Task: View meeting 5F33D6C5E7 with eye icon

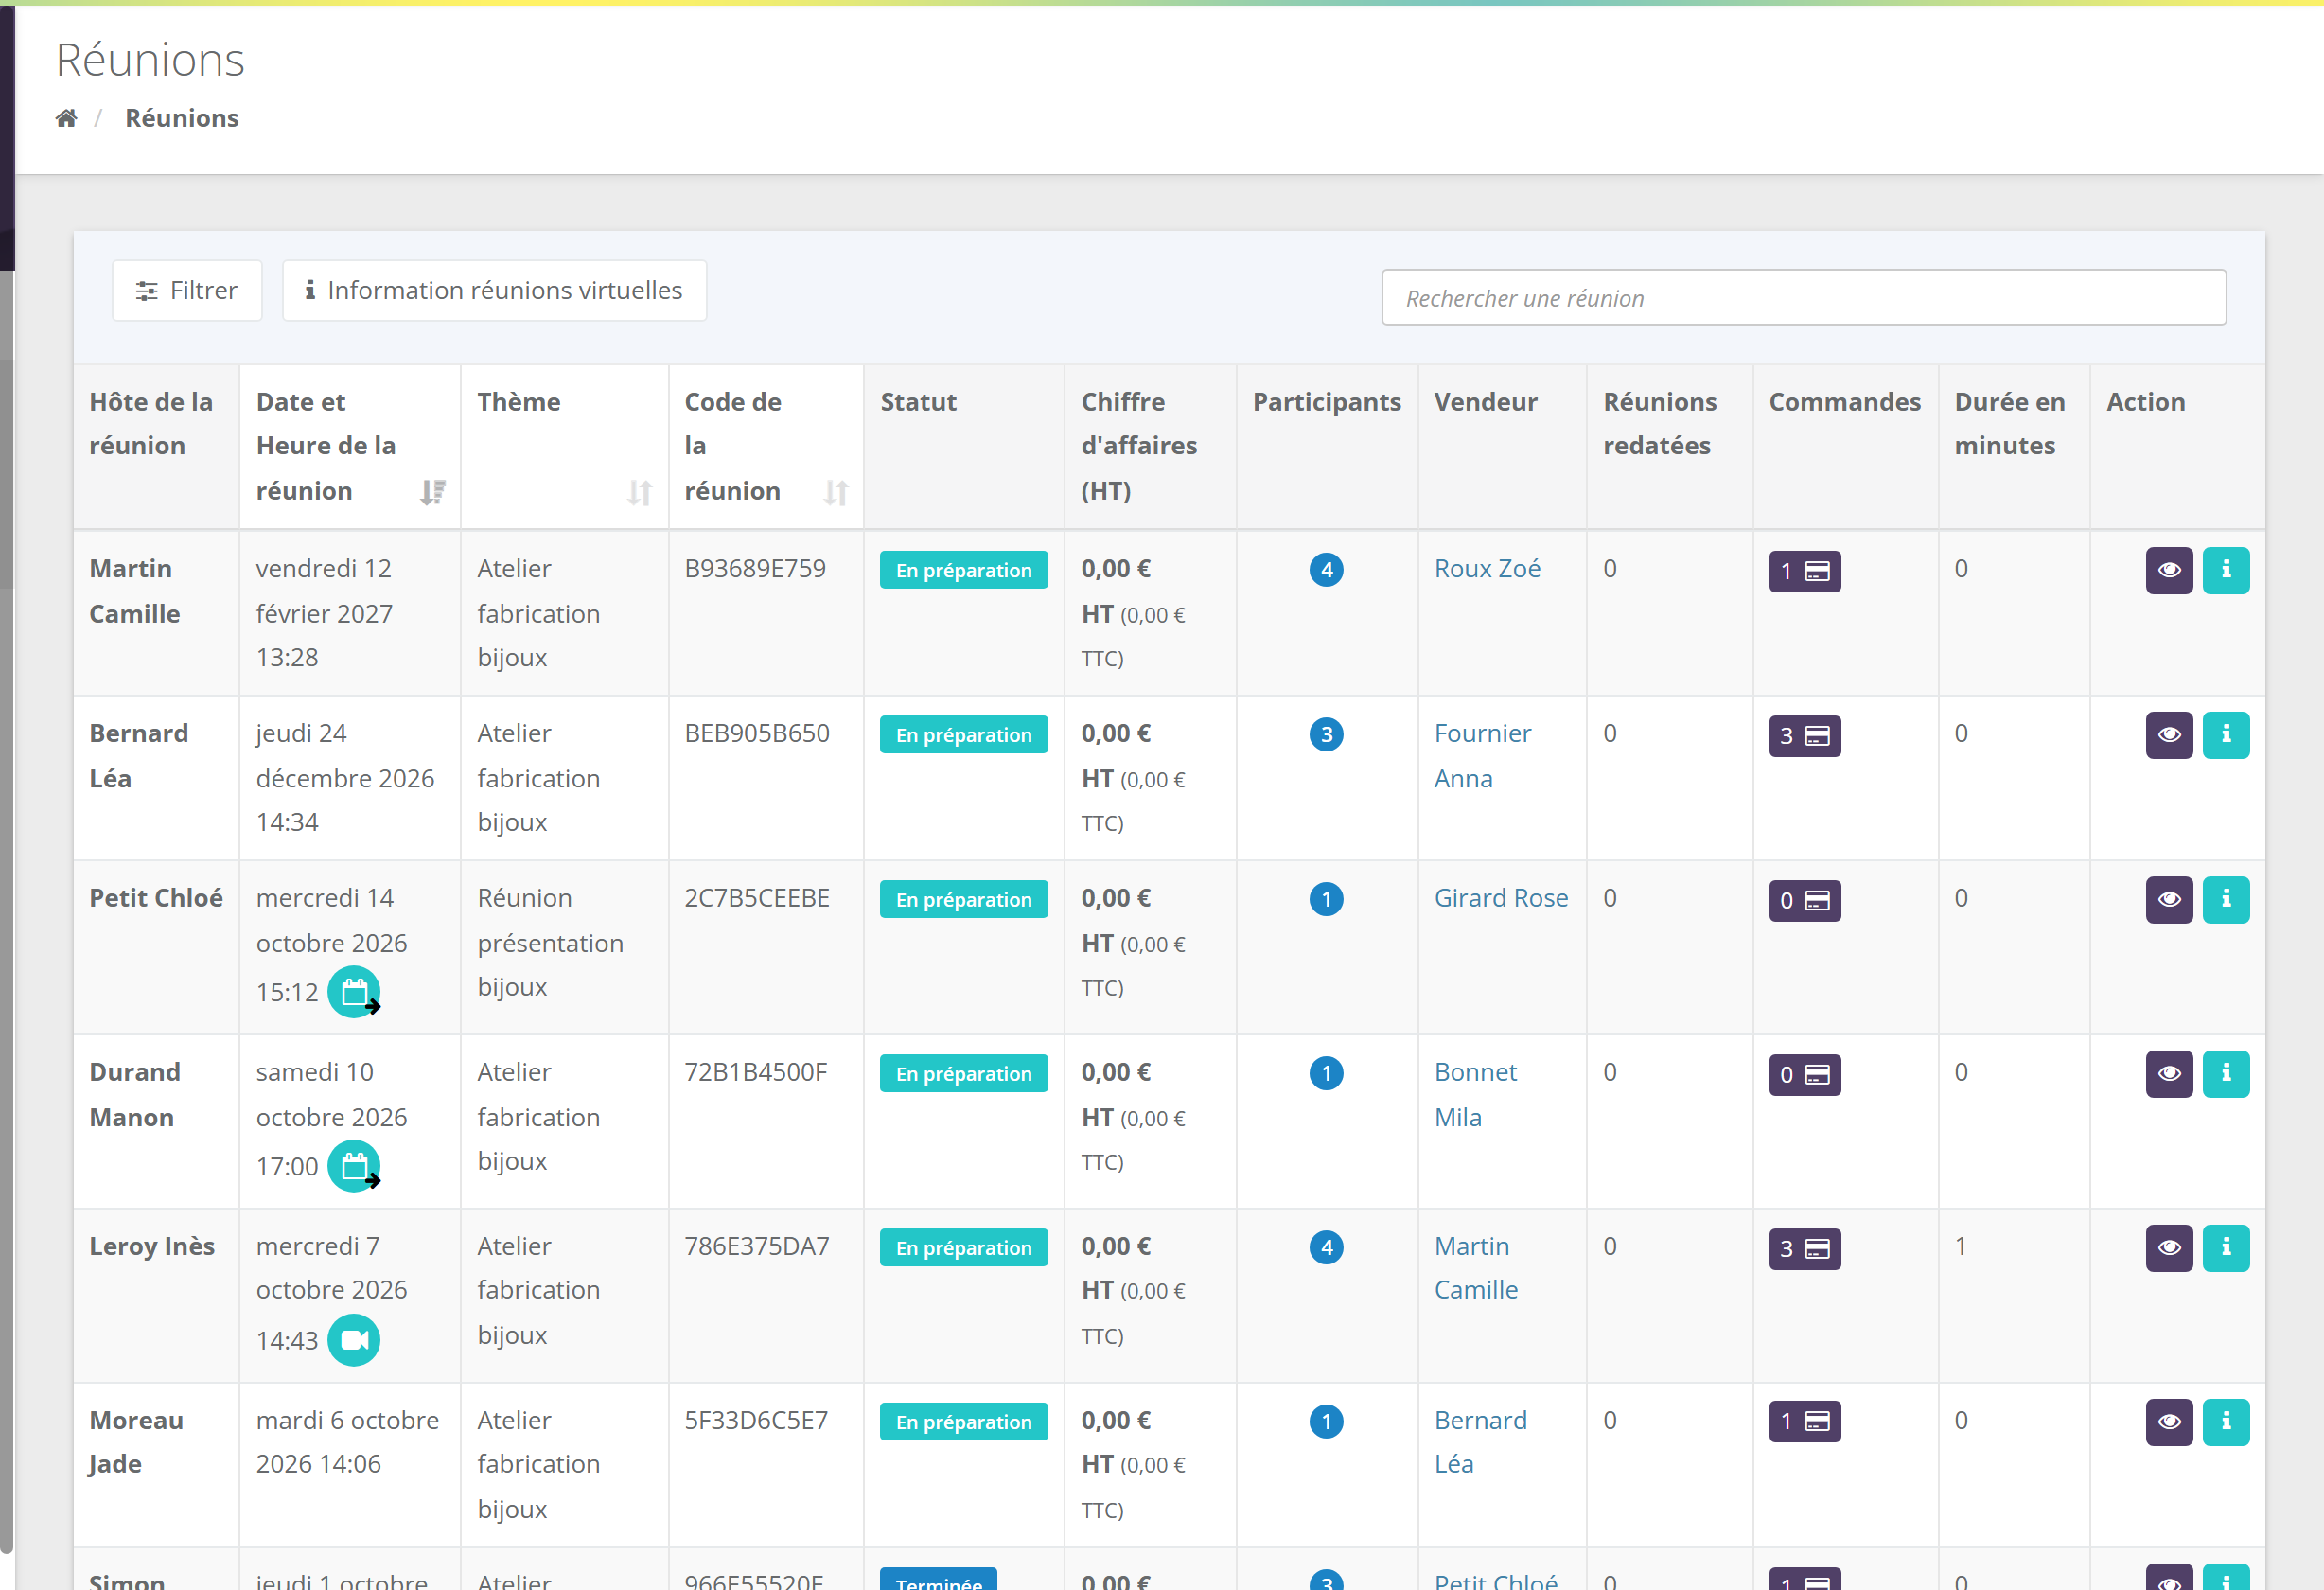Action: click(2168, 1422)
